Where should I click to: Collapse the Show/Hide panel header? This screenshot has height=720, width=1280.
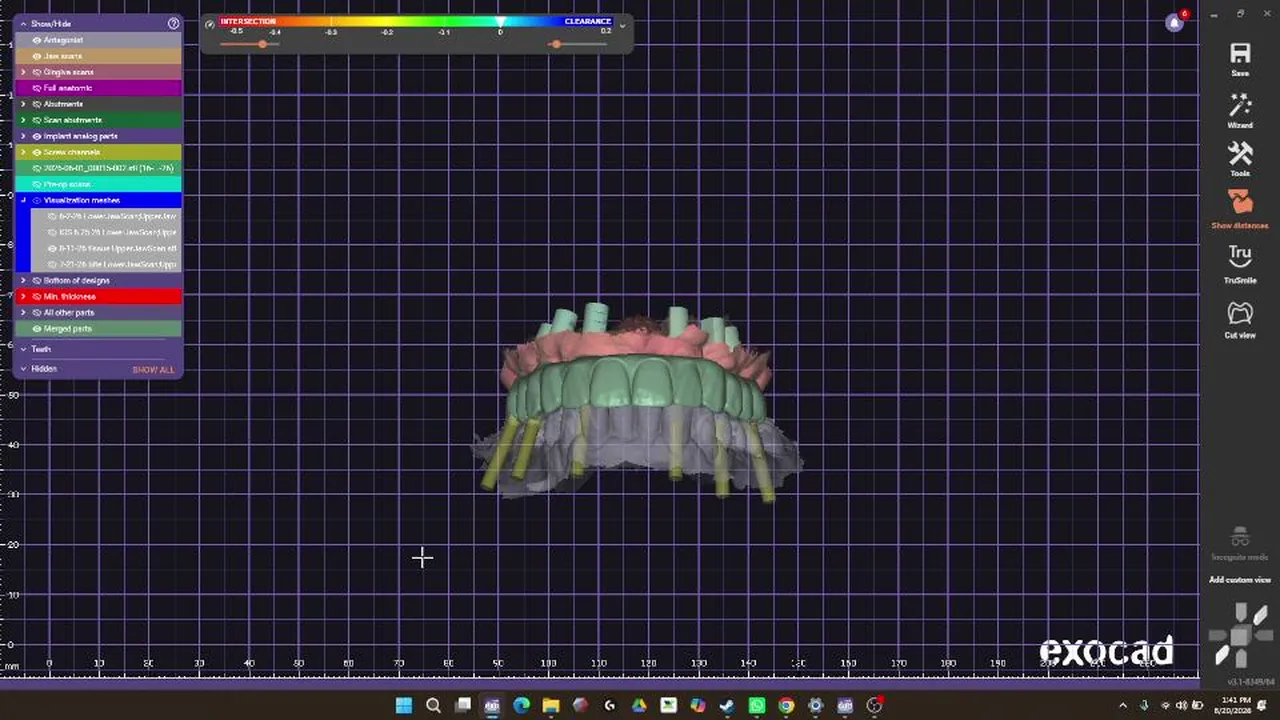[23, 23]
